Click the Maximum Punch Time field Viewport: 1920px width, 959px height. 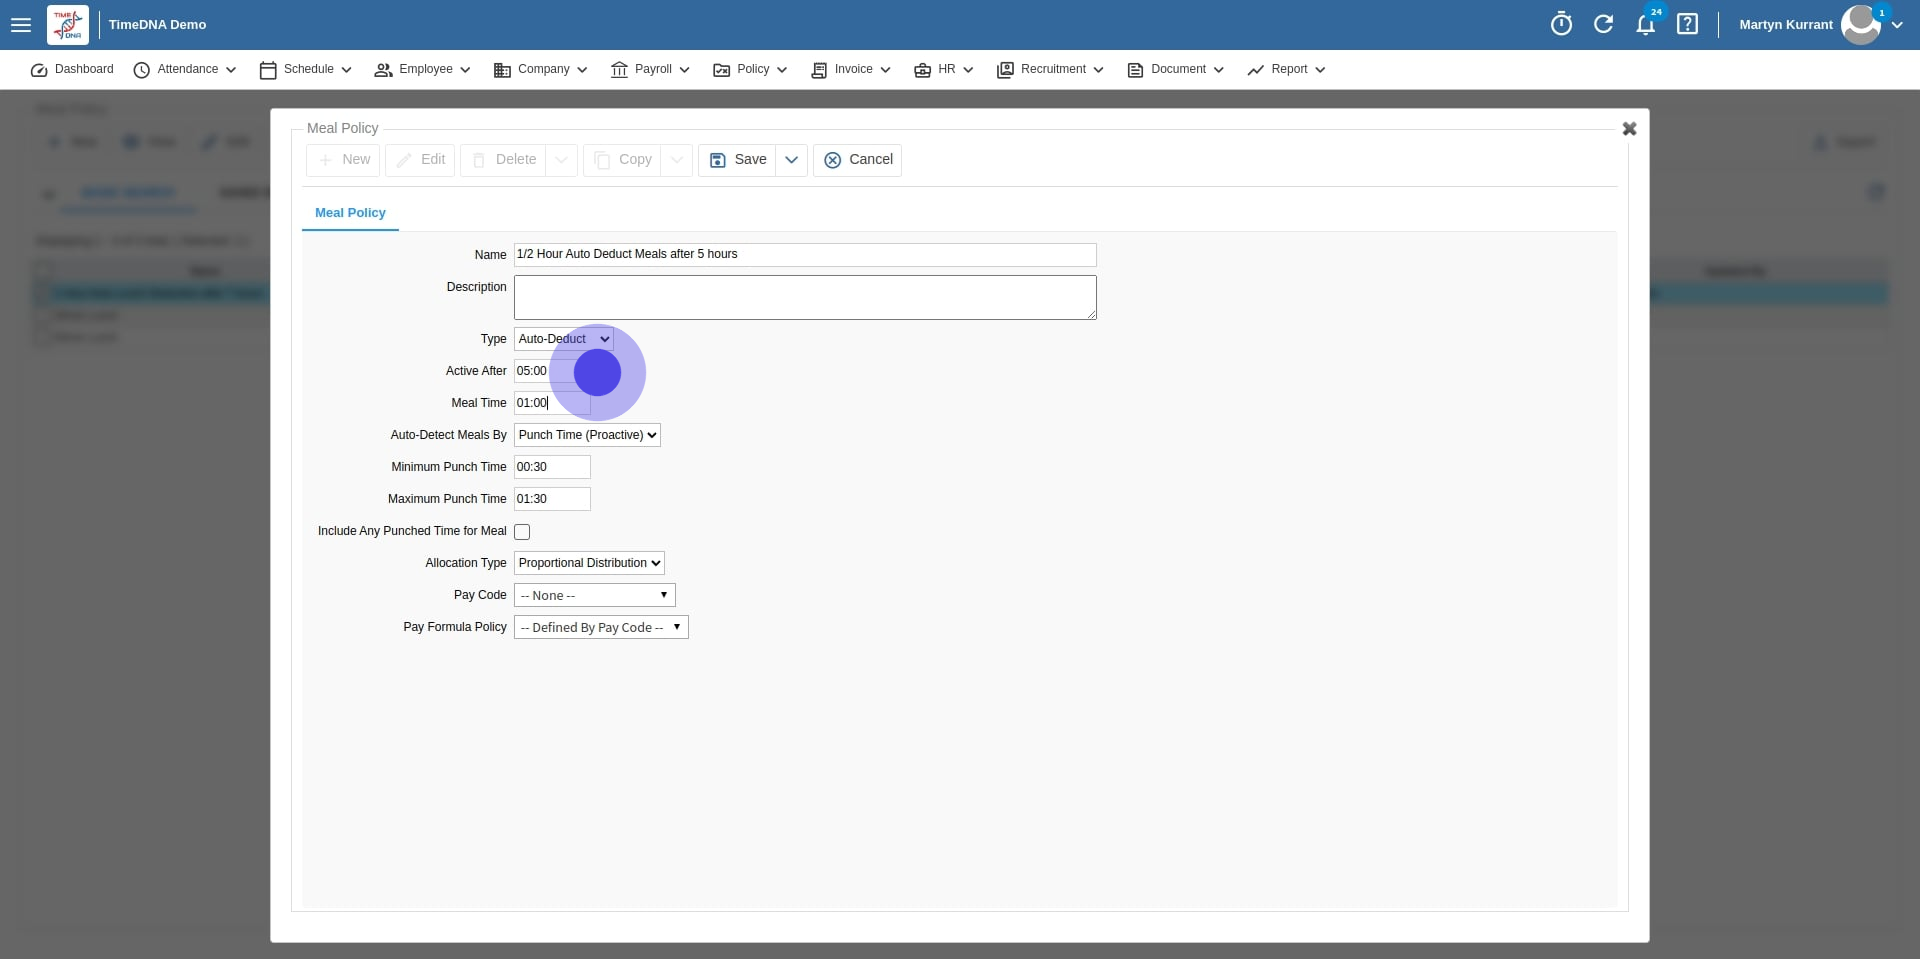click(552, 499)
